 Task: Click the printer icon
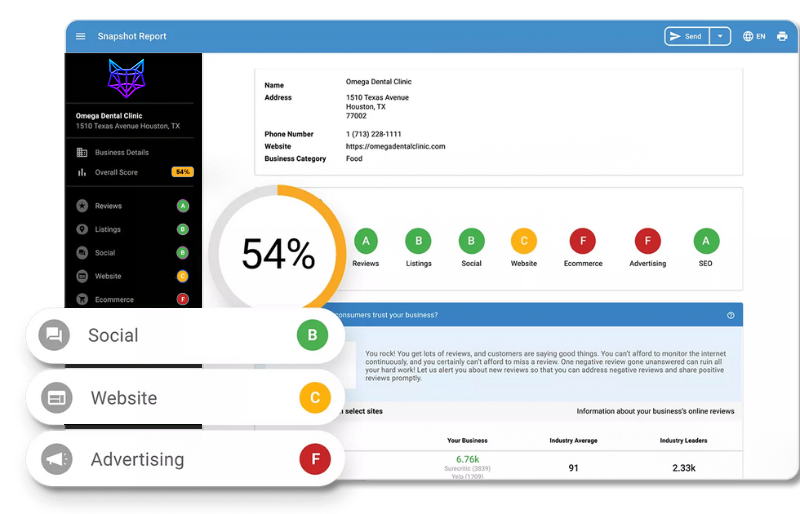click(x=782, y=37)
